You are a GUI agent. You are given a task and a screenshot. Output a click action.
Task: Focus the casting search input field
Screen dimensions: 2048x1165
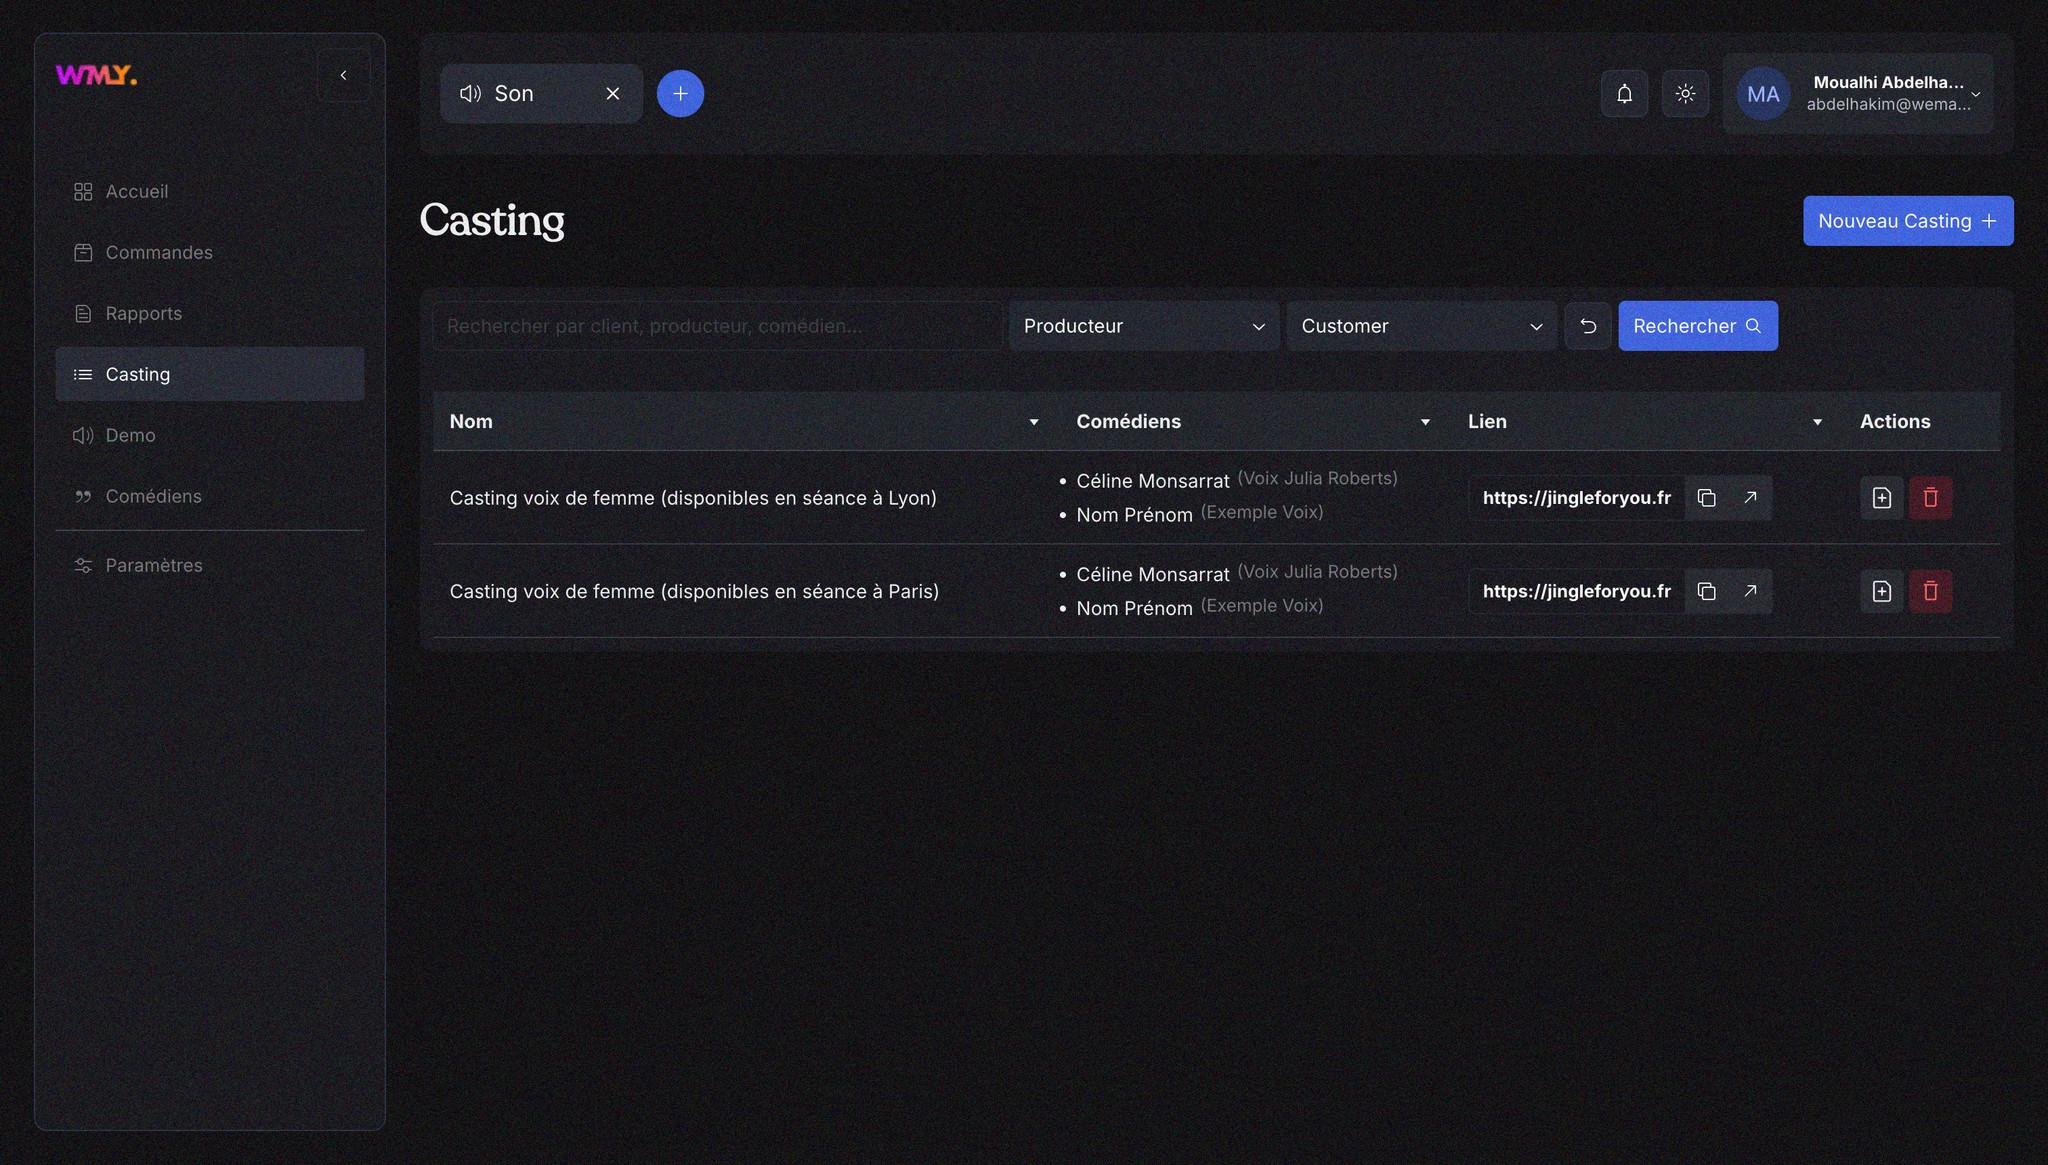(x=716, y=326)
